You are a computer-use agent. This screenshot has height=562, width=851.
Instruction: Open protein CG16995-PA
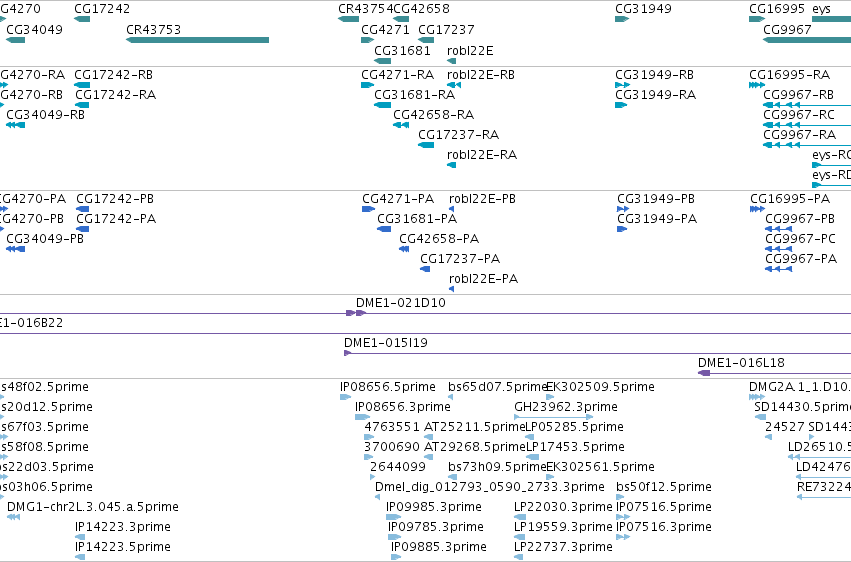pos(790,199)
